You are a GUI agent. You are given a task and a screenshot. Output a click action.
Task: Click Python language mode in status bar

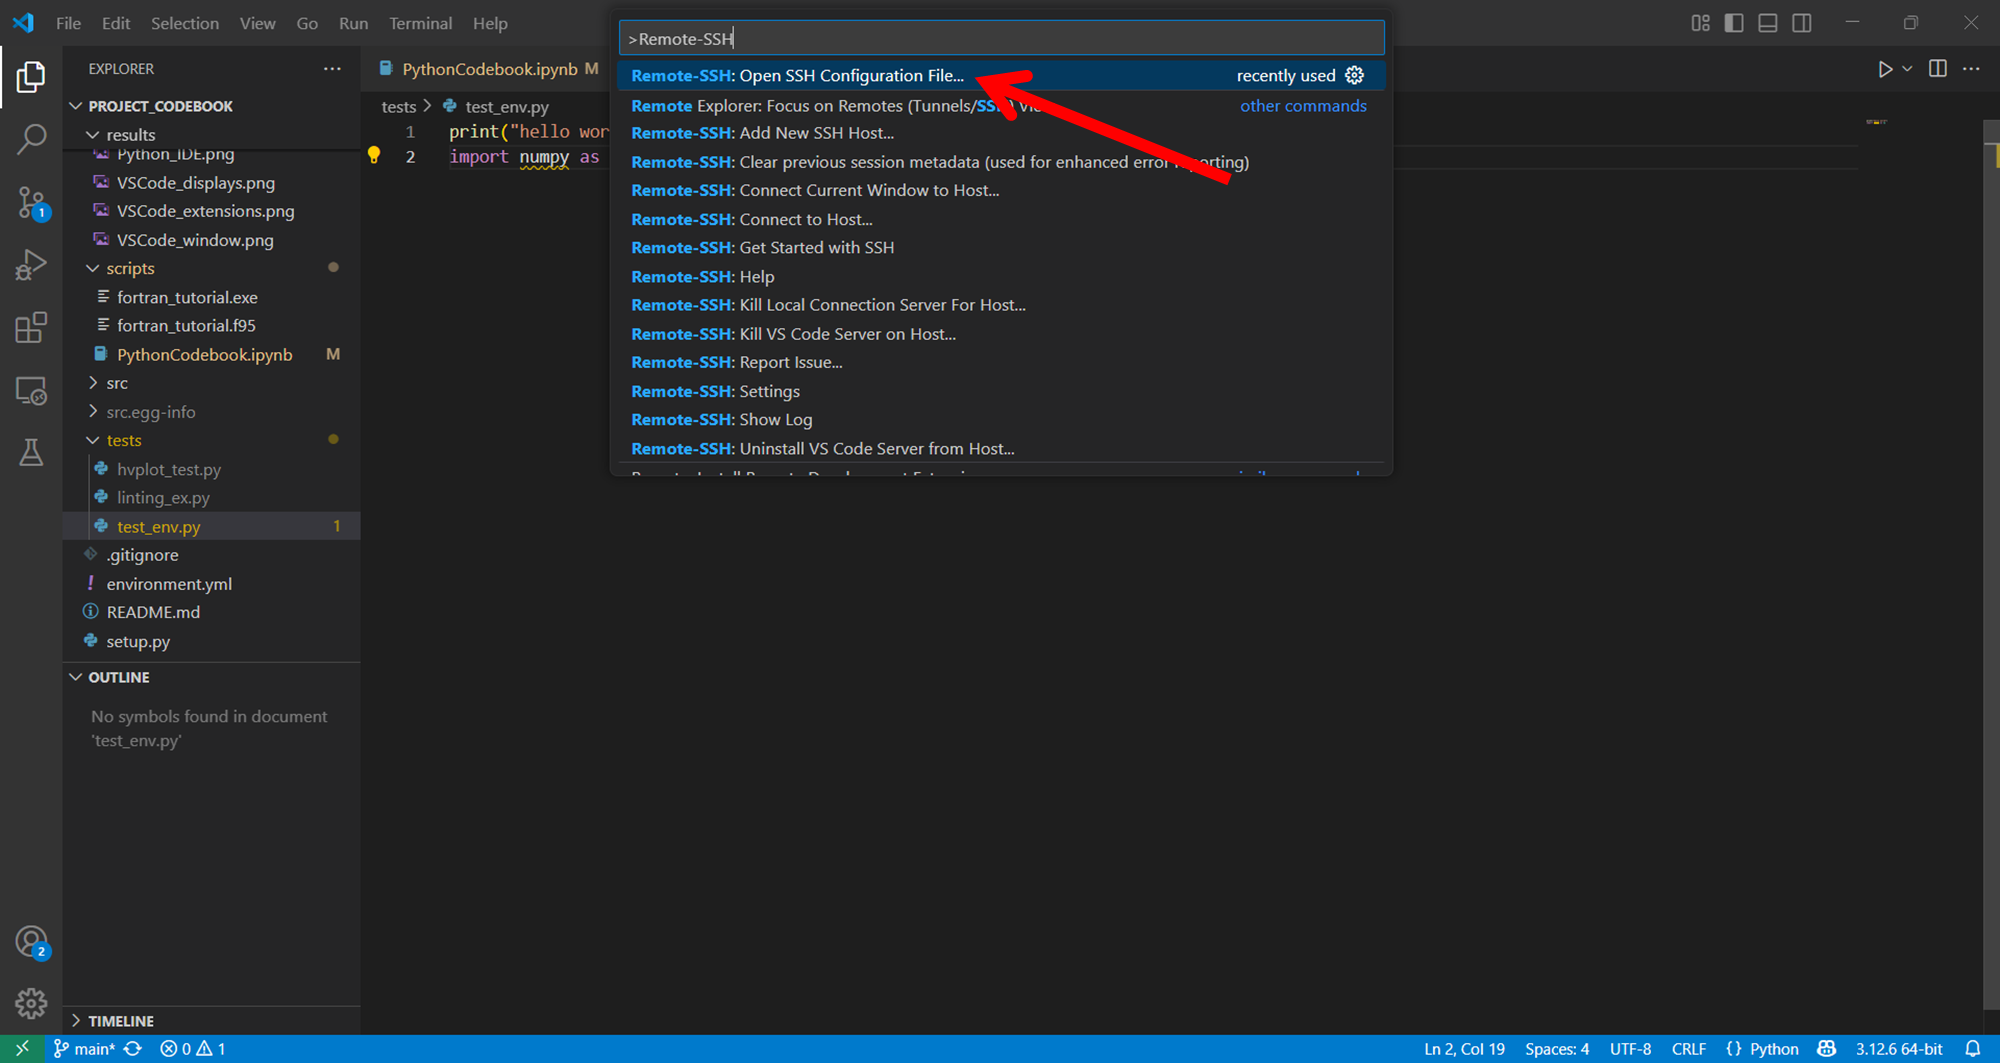coord(1773,1049)
